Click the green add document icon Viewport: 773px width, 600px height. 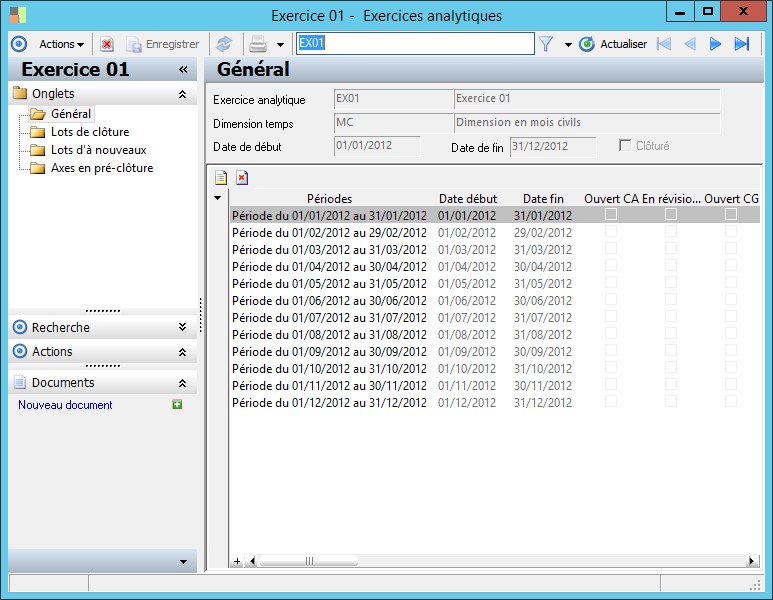177,404
